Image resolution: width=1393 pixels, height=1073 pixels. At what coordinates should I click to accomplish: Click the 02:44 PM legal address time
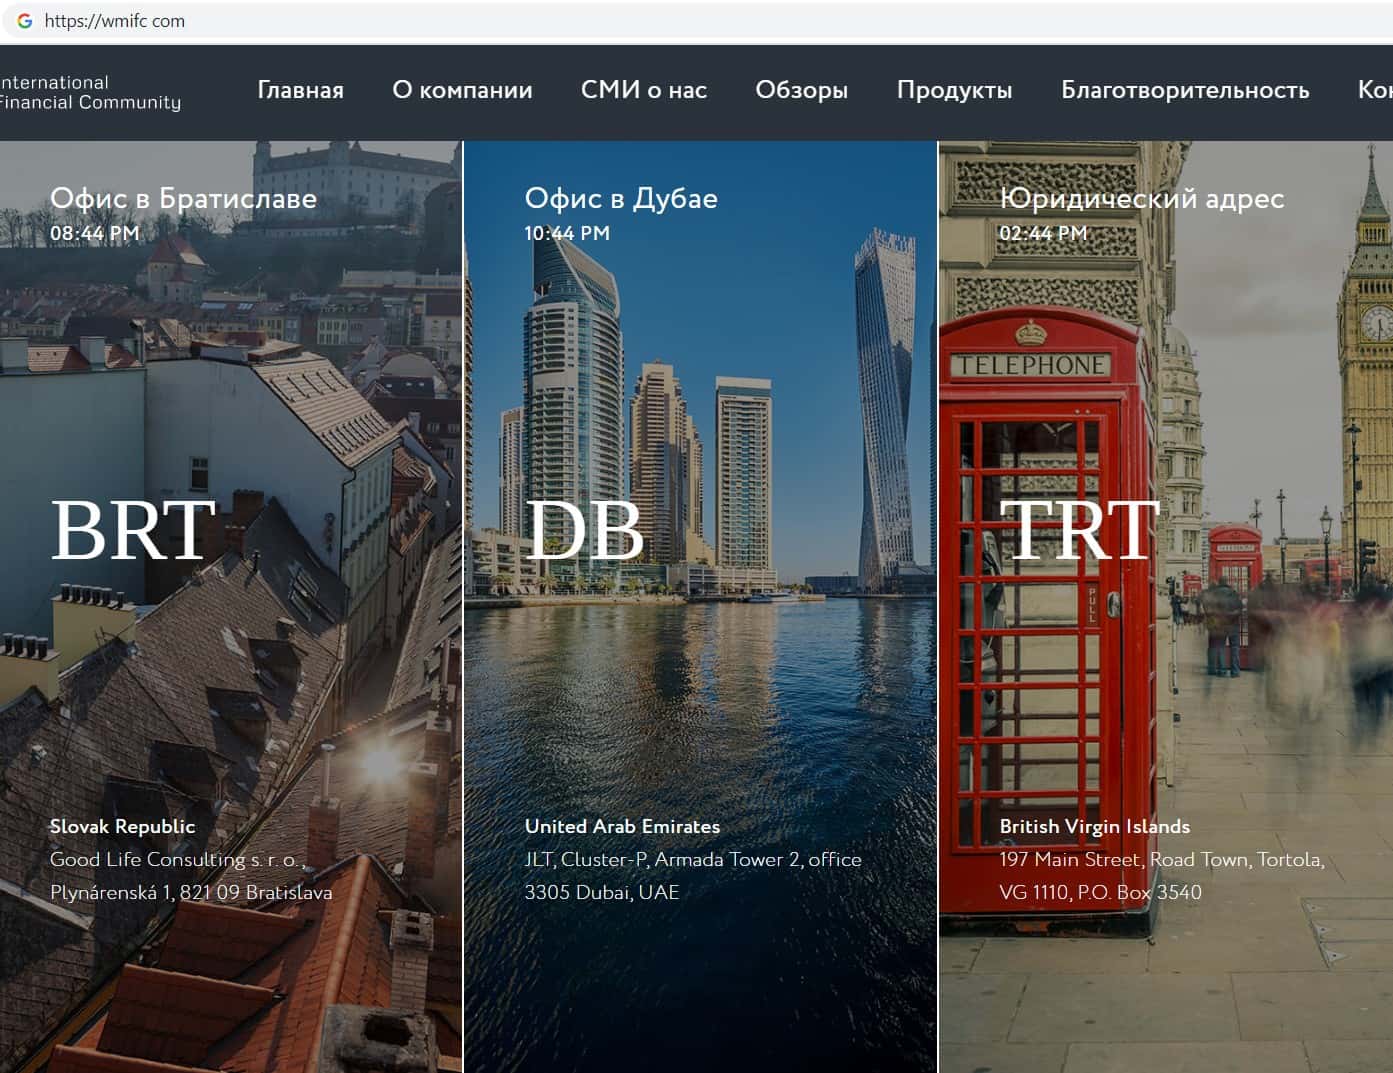pyautogui.click(x=1043, y=233)
